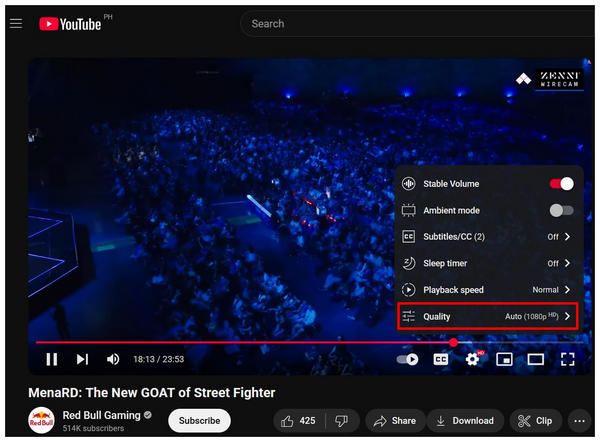
Task: Like the video thumbs up 425
Action: [x=298, y=421]
